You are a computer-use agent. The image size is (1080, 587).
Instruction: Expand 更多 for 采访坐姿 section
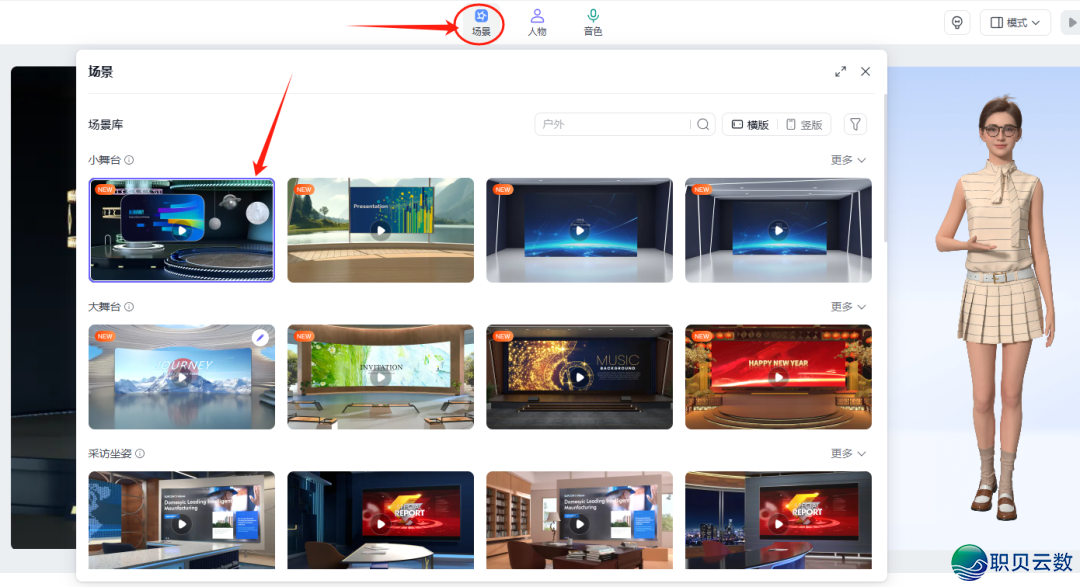click(848, 454)
